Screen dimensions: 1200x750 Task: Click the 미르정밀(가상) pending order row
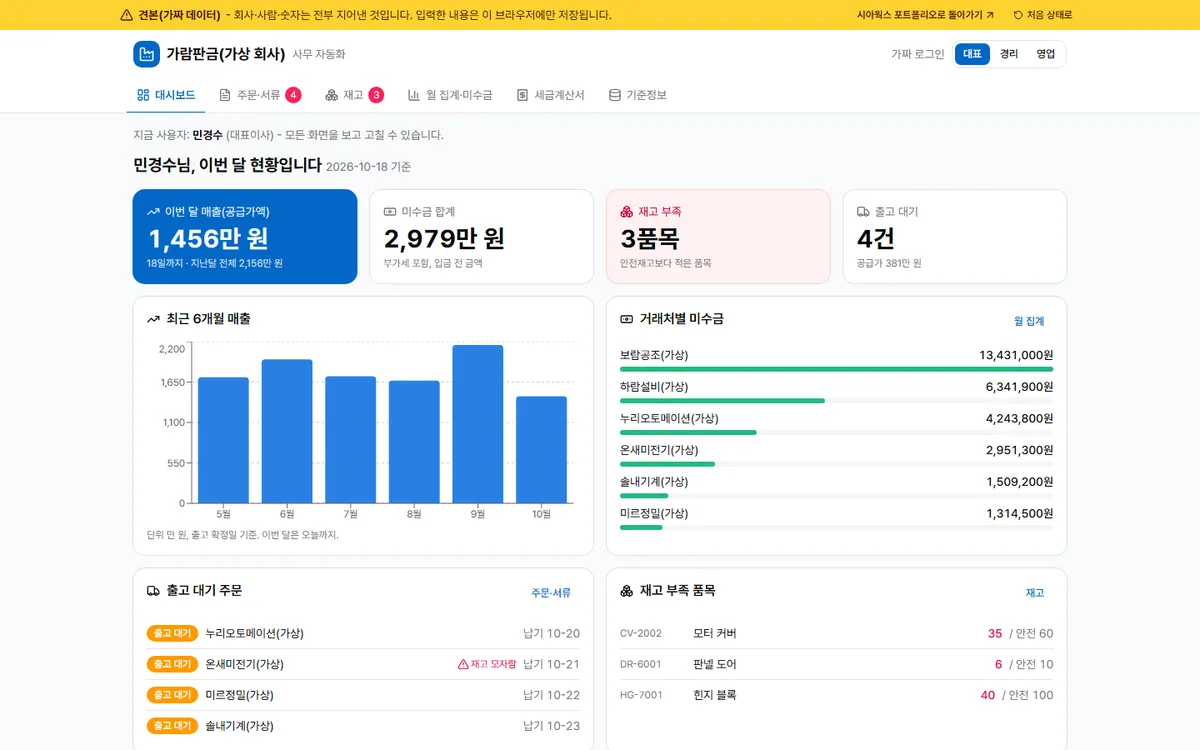click(363, 695)
